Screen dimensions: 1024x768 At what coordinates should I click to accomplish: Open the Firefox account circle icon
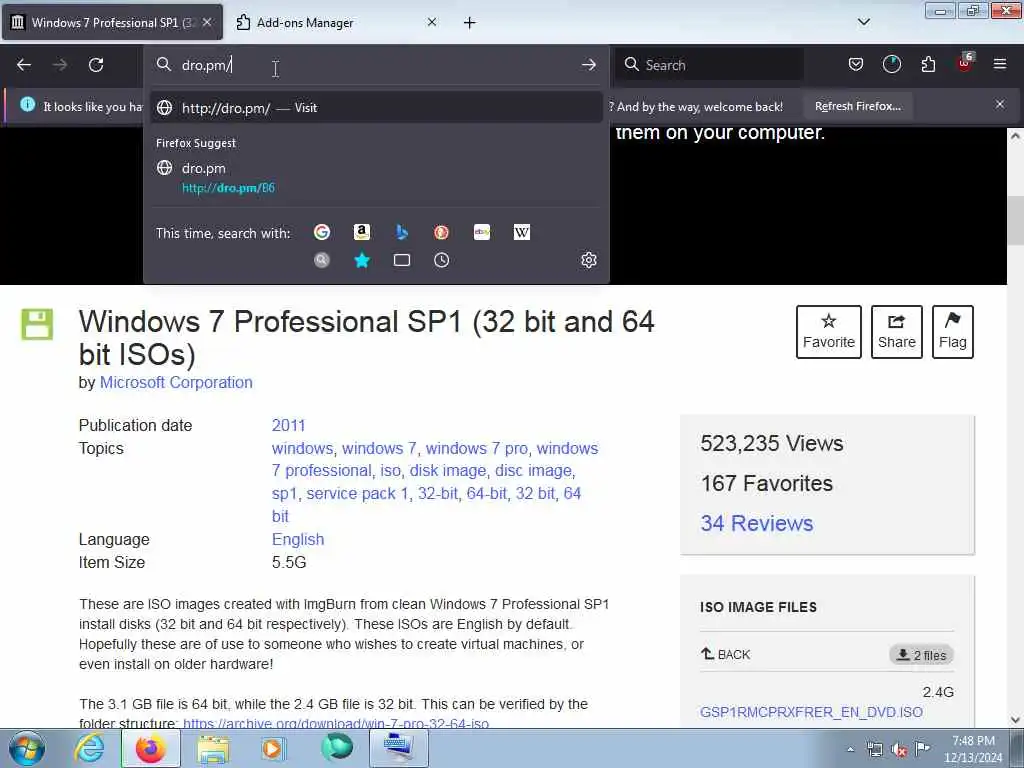[x=891, y=64]
